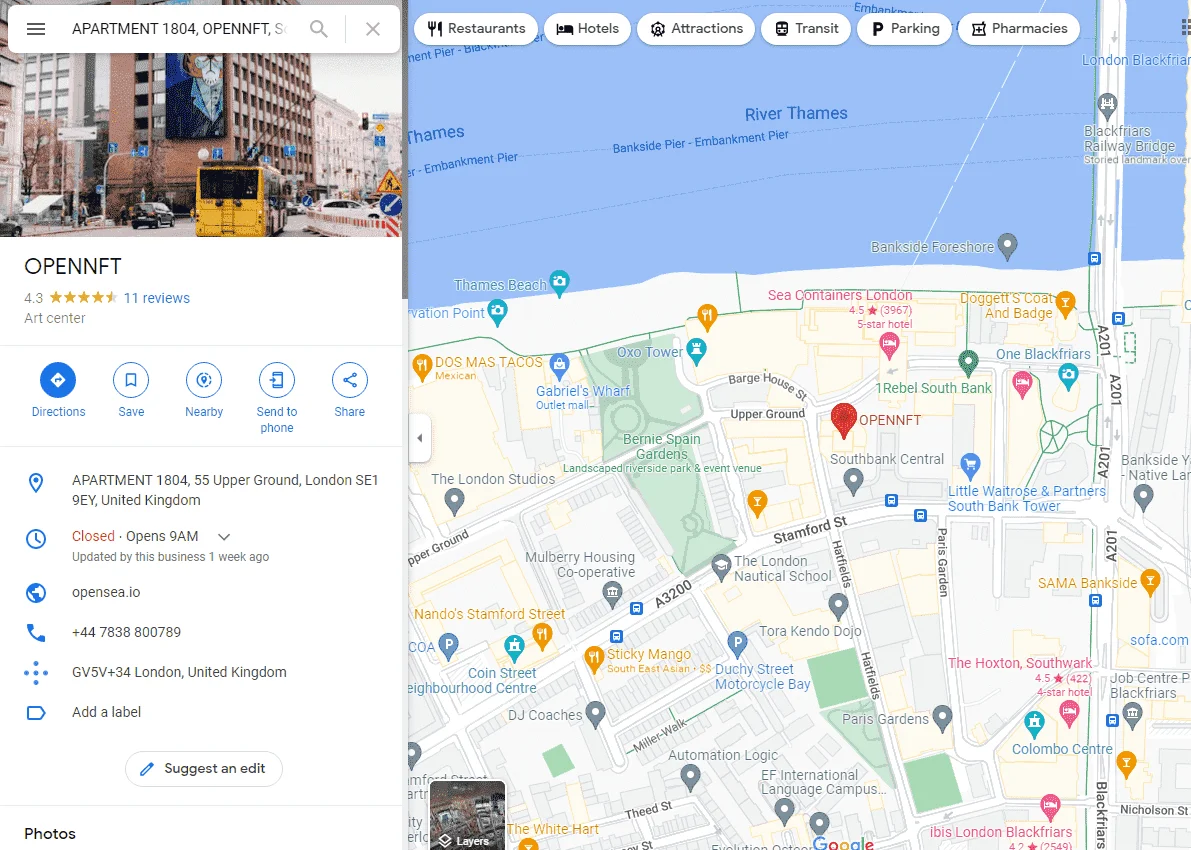Select Nando's Stamford Street marker

(542, 636)
